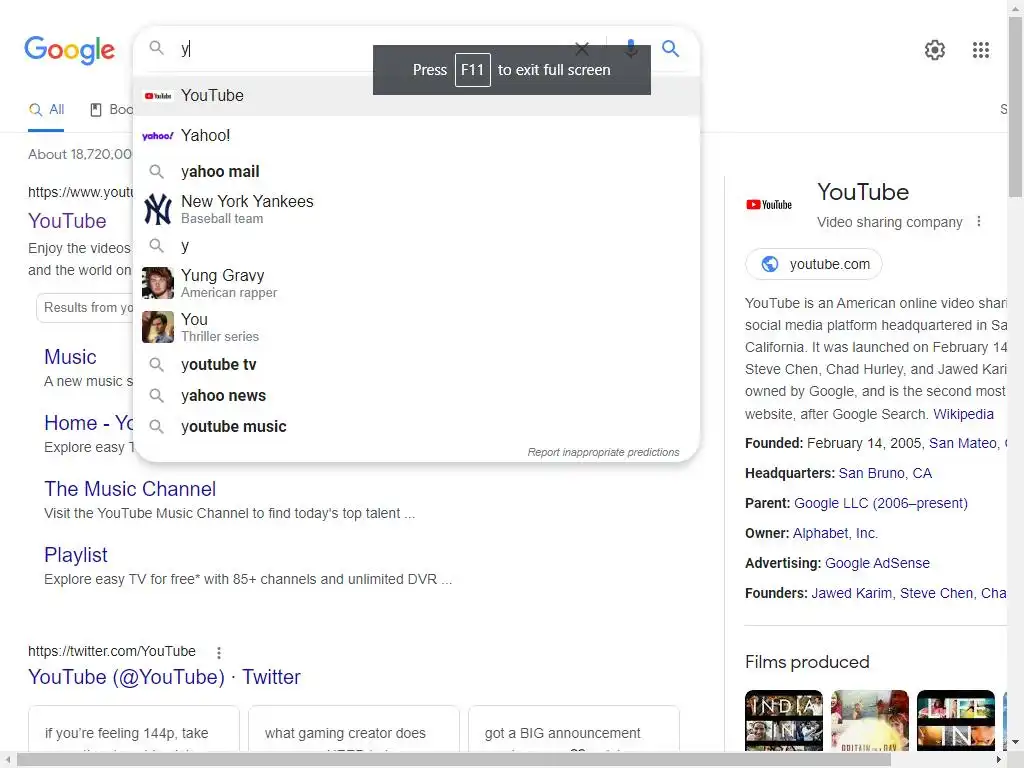Screen dimensions: 1024x768
Task: Open the Music sitelink
Action: (x=70, y=357)
